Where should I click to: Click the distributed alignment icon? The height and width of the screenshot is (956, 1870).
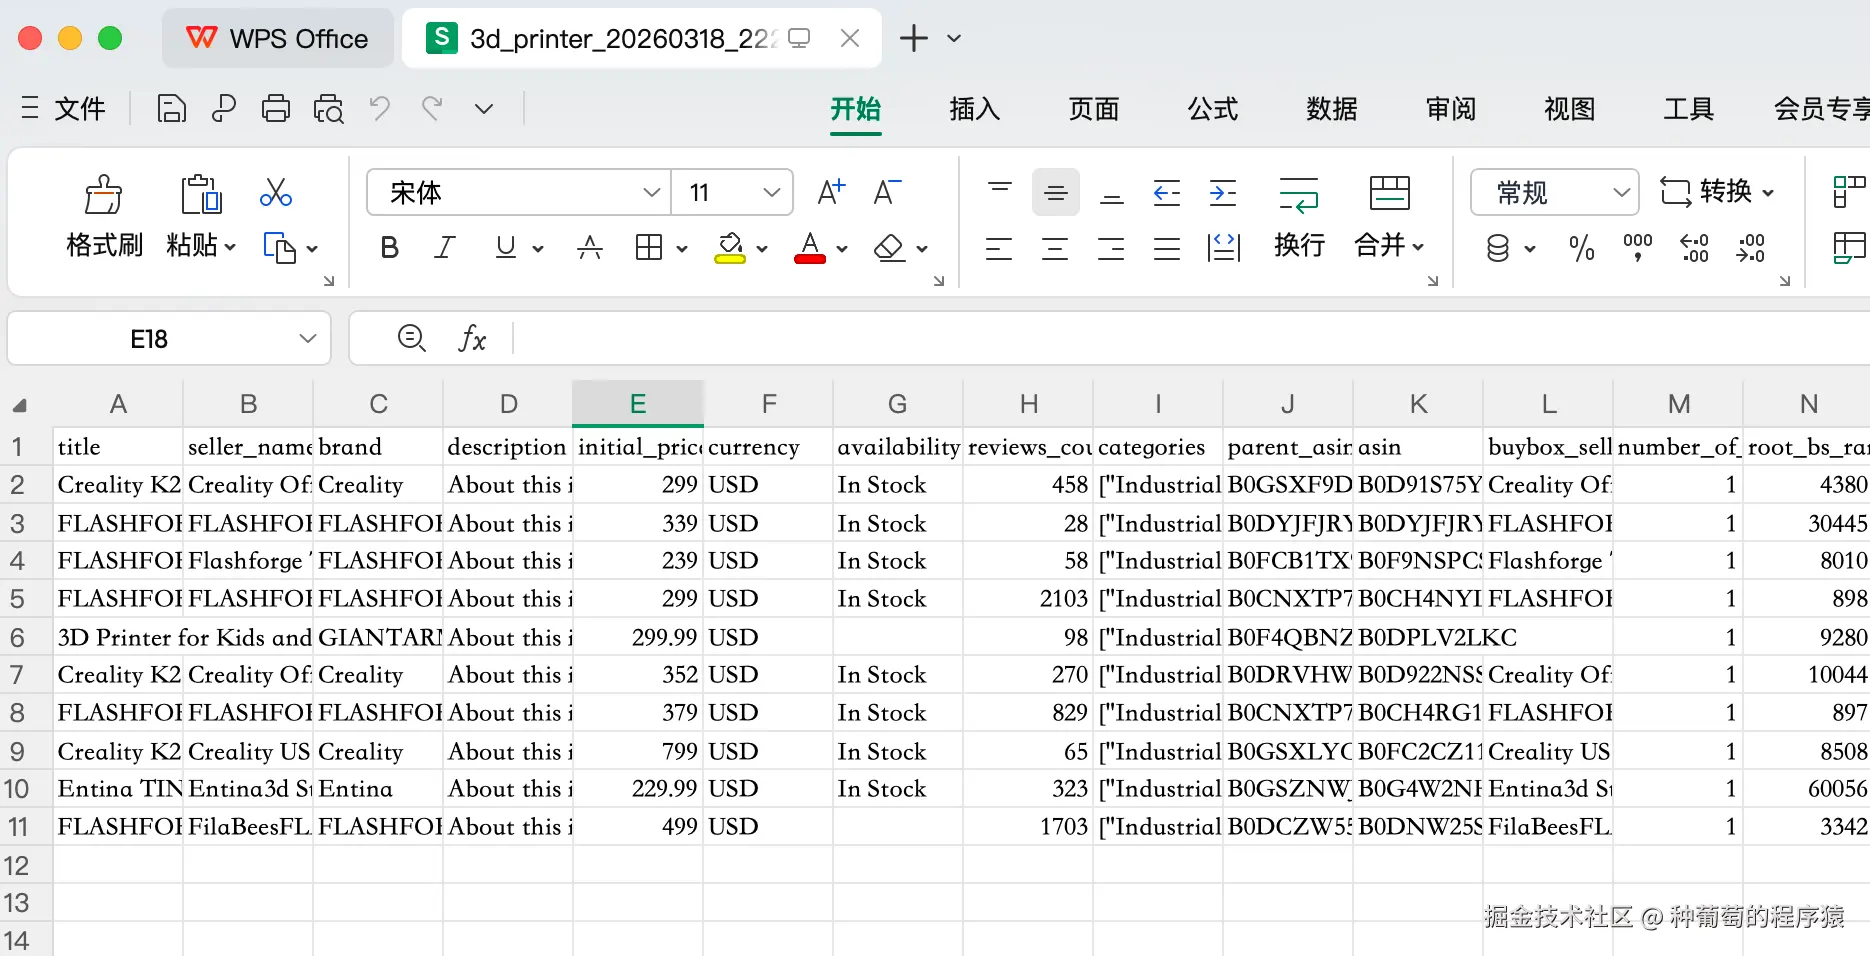pos(1223,247)
